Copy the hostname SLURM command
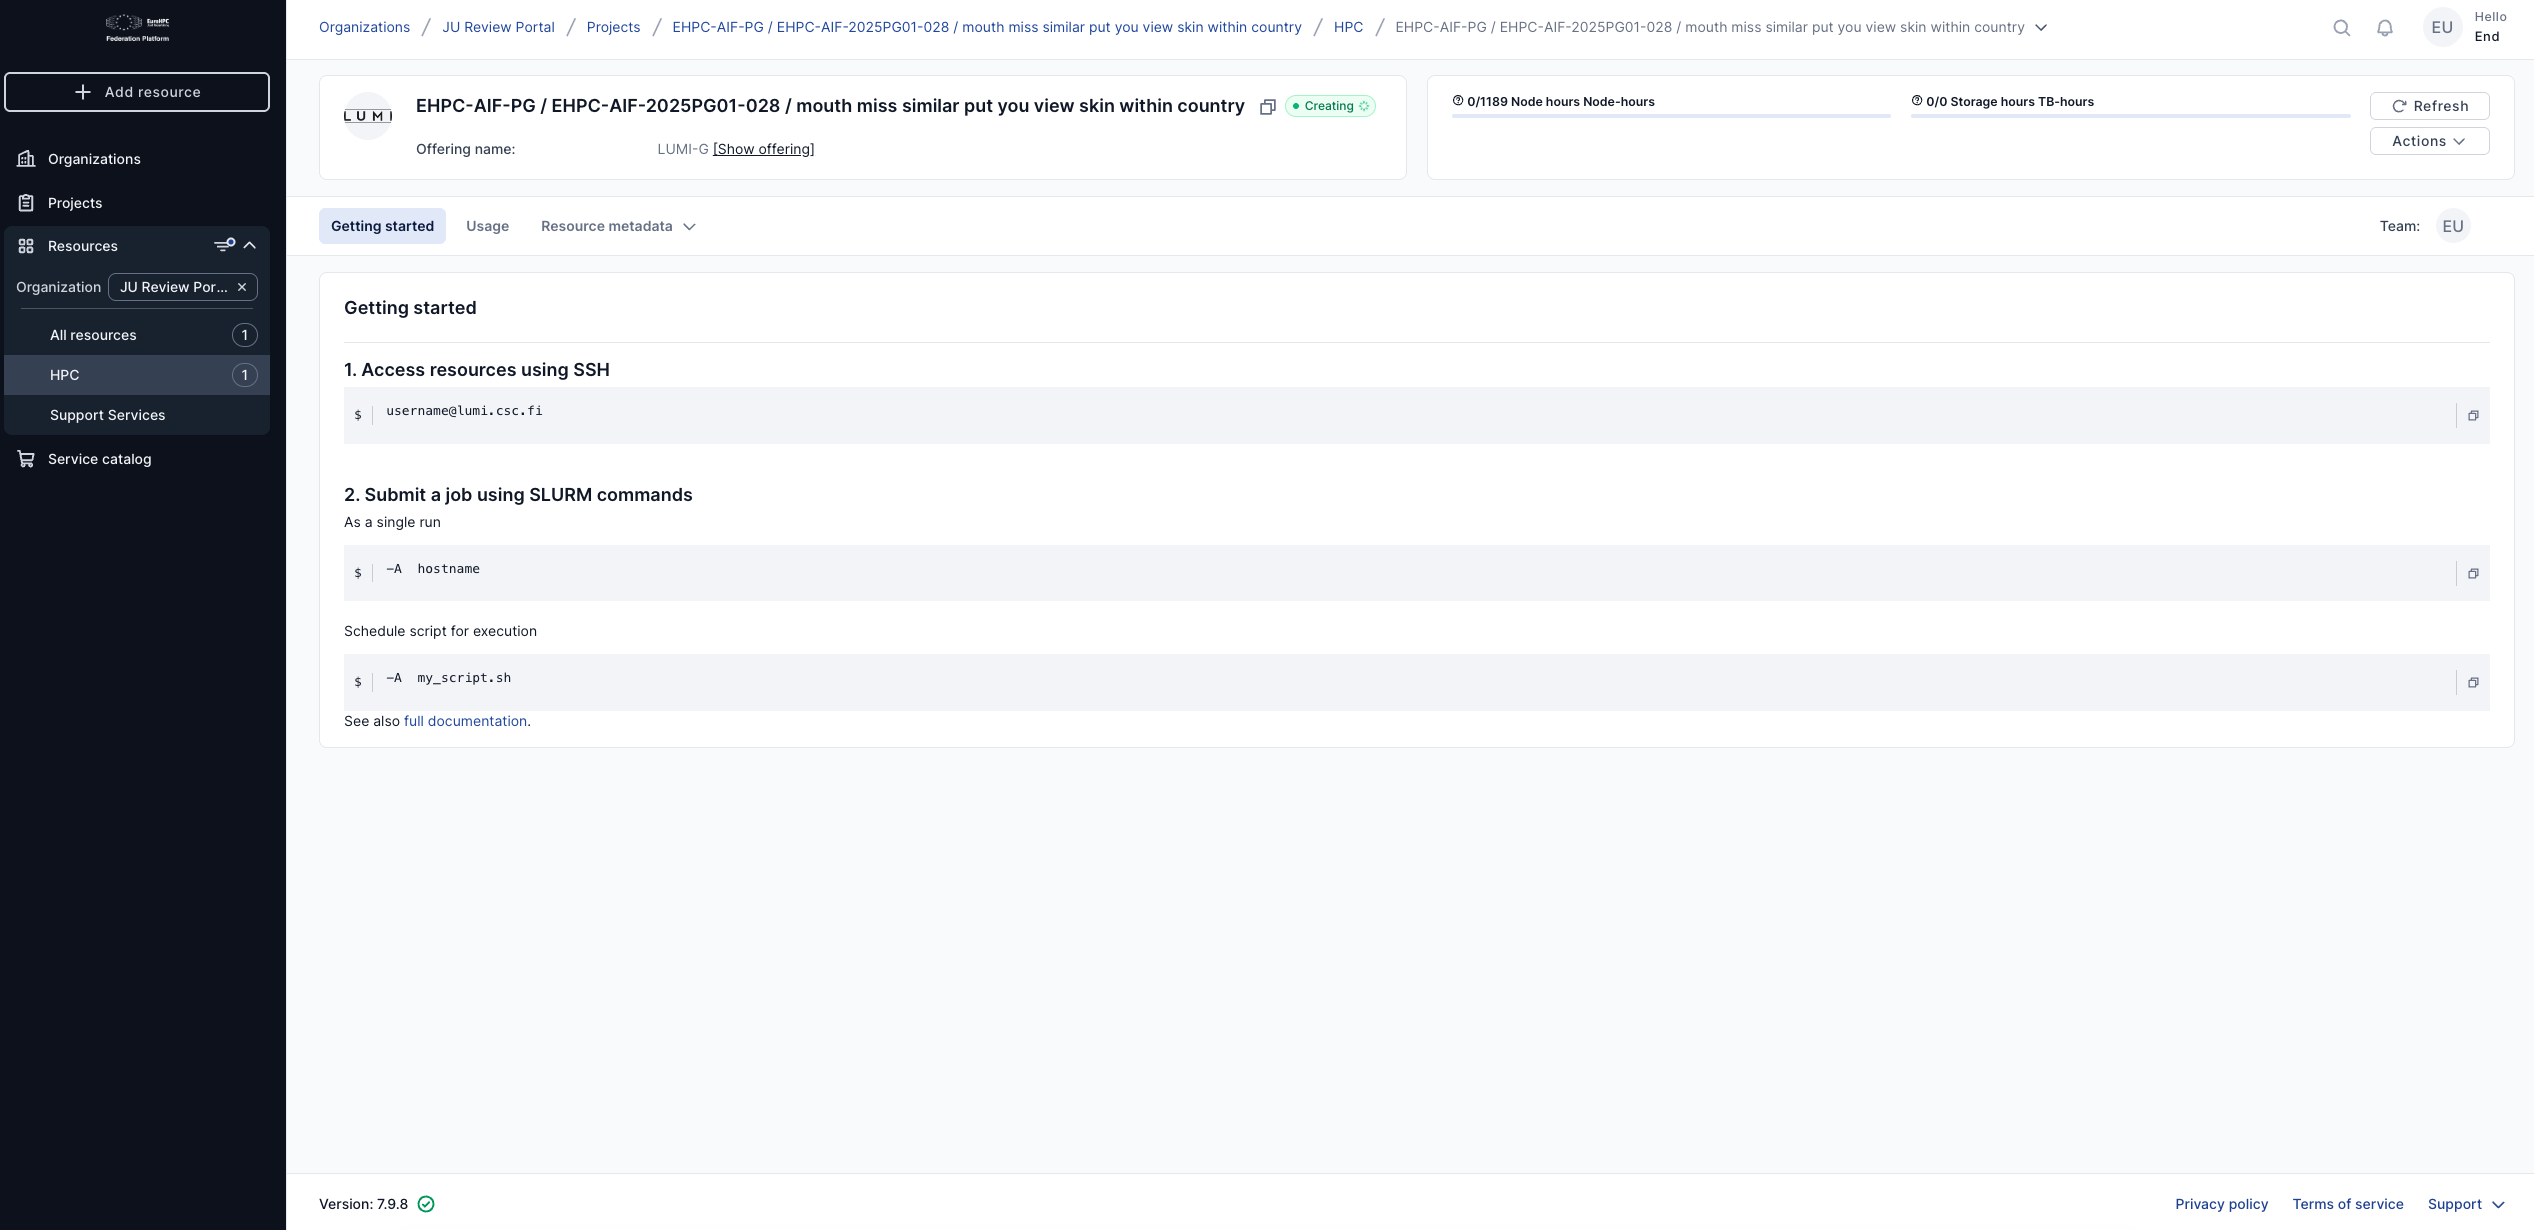Image resolution: width=2534 pixels, height=1230 pixels. [x=2472, y=574]
